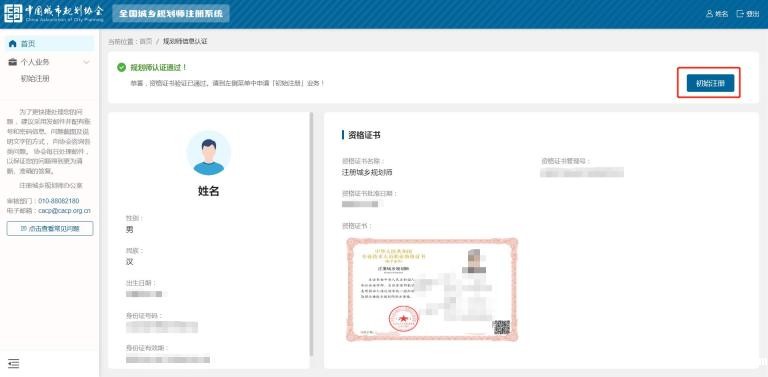The width and height of the screenshot is (768, 377).
Task: Click the logout icon next to 登出
Action: click(x=740, y=14)
